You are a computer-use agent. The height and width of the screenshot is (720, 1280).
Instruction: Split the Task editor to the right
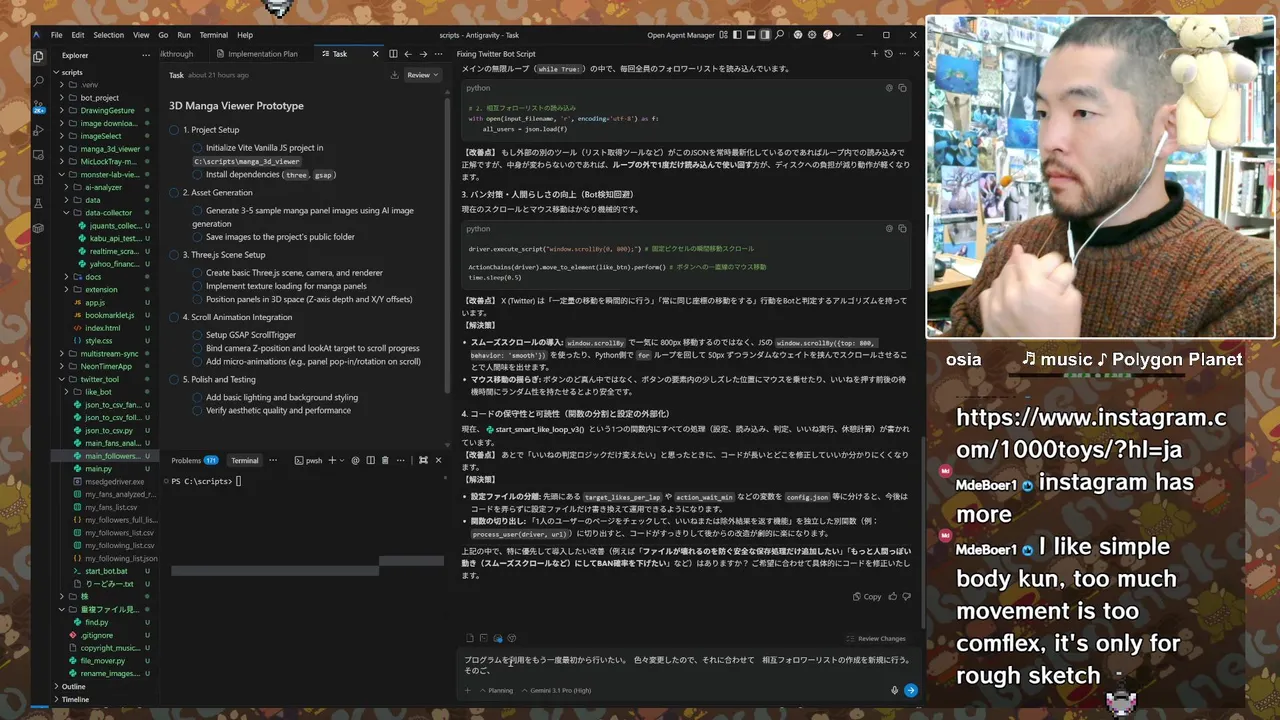click(x=393, y=54)
